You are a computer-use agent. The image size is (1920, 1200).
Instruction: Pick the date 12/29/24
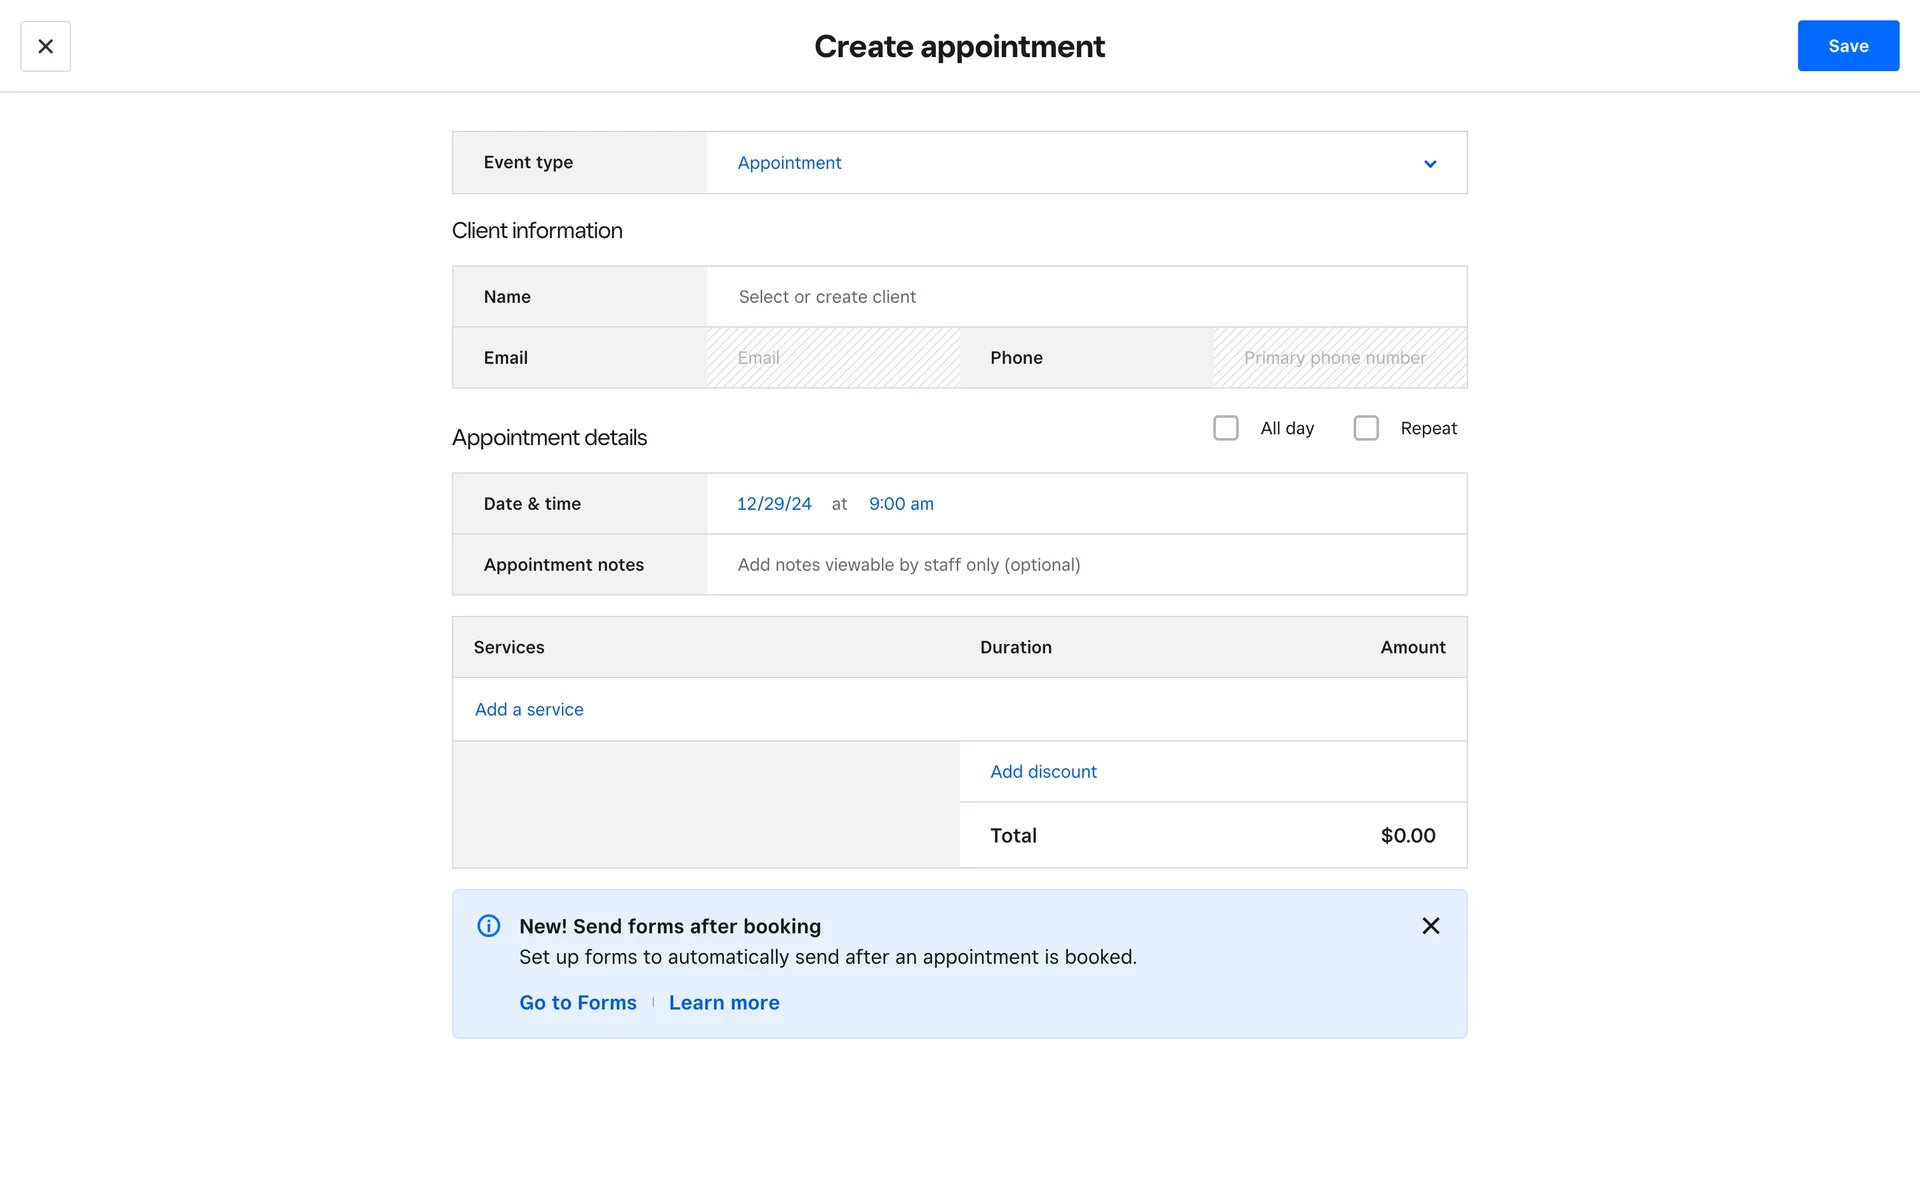(x=774, y=504)
